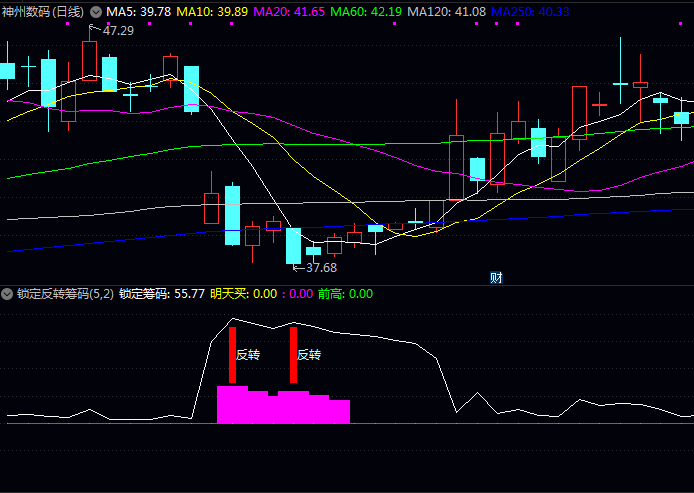The width and height of the screenshot is (694, 493).
Task: Open the main chart indicator dropdown arrow
Action: point(96,12)
